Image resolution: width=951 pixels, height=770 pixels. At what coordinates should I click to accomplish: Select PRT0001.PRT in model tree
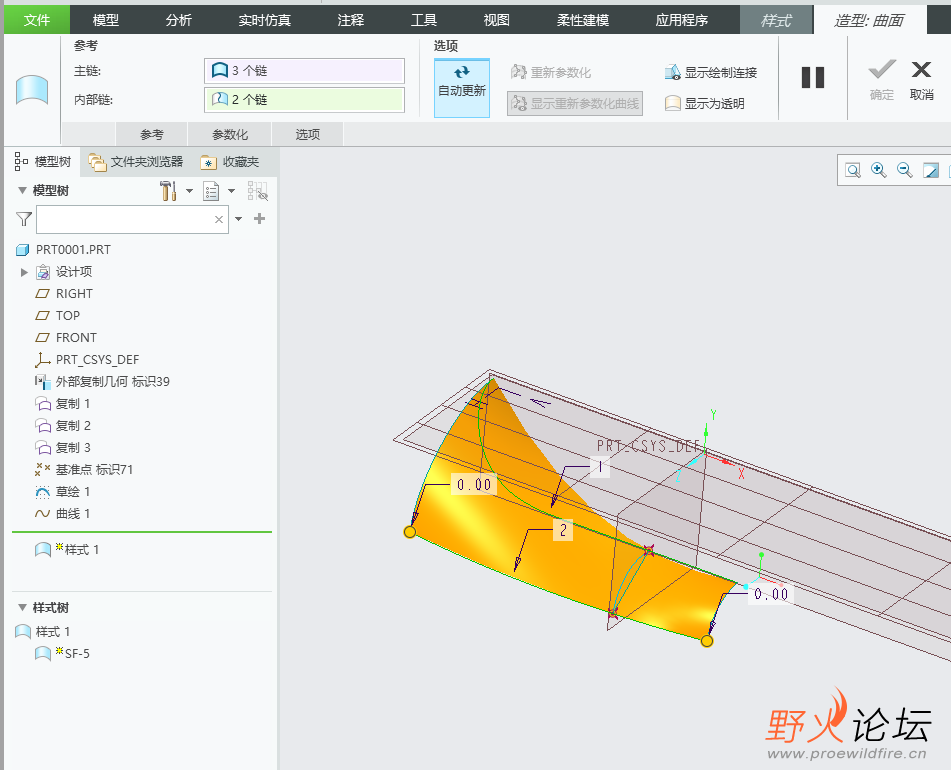(64, 249)
